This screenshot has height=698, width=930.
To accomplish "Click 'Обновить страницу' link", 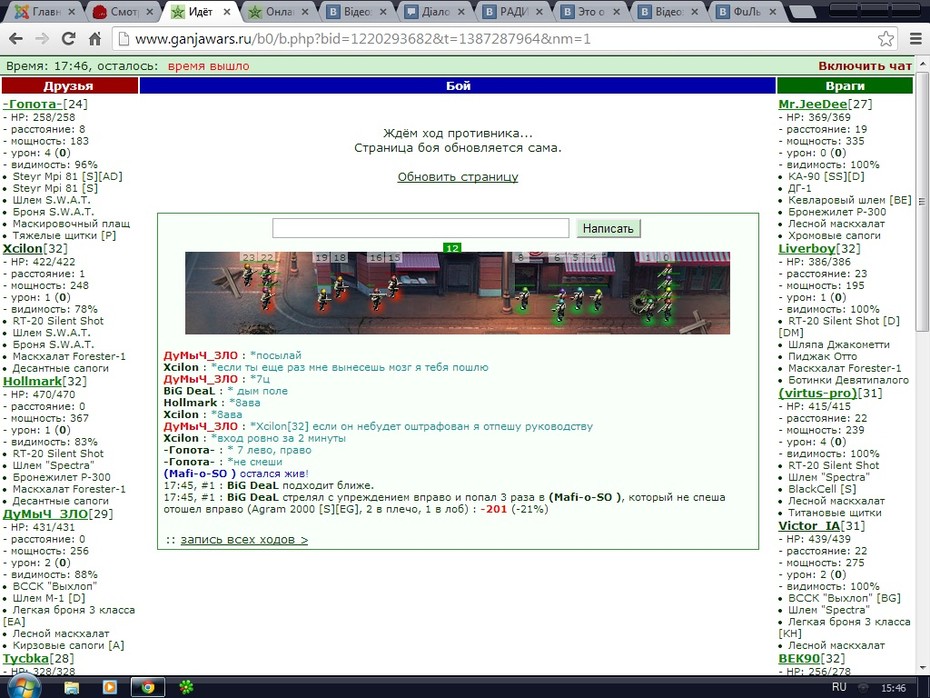I will tap(458, 177).
